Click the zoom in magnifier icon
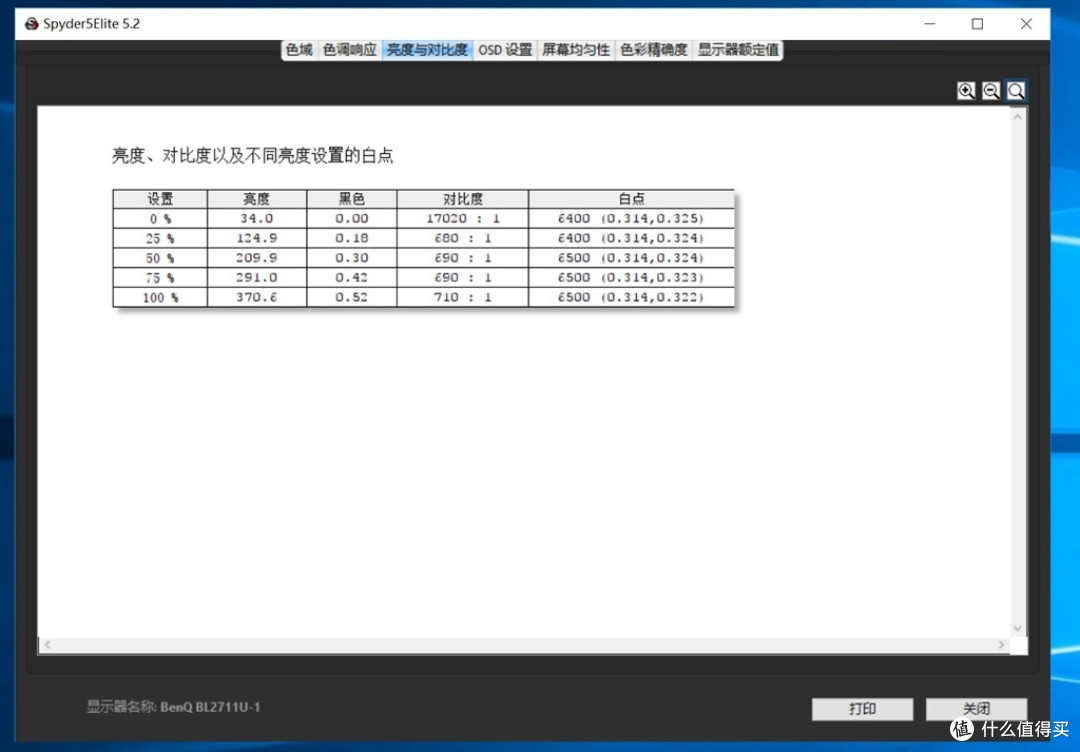Screen dimensions: 1080x752 966,90
